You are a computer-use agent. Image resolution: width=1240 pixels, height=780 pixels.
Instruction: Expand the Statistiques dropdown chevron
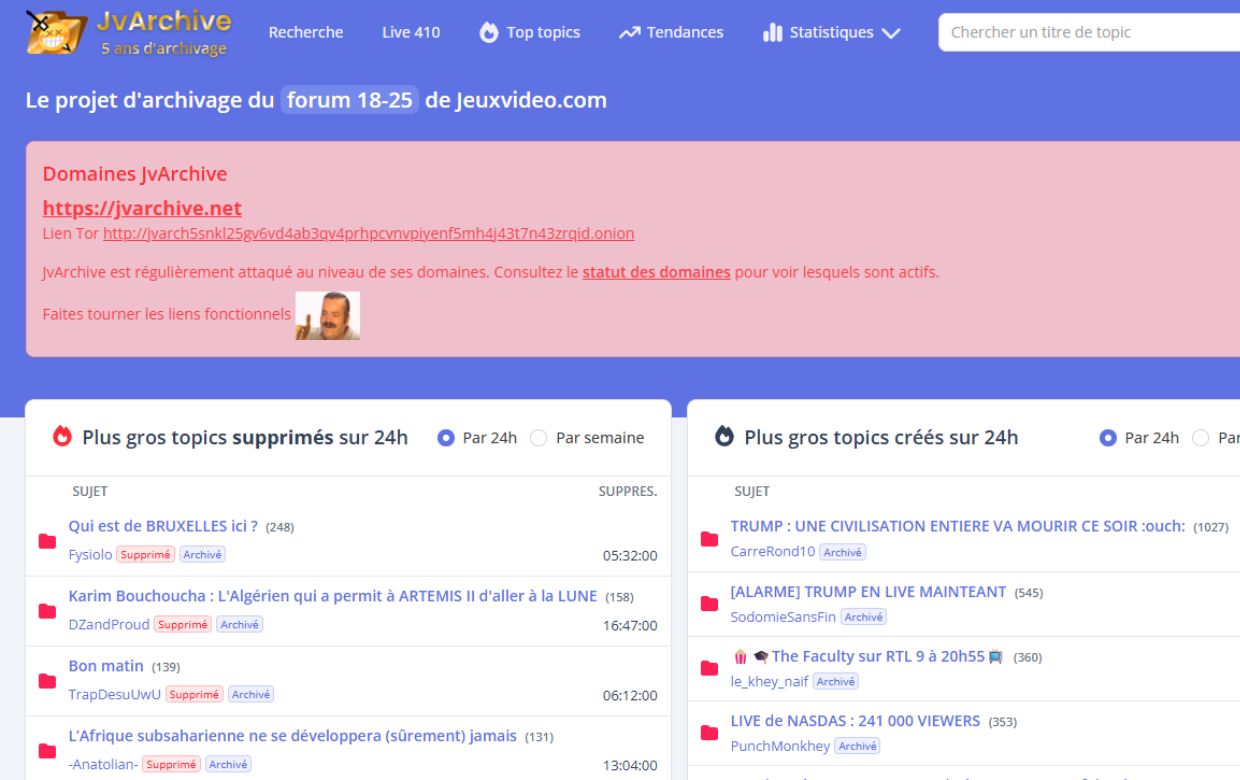pyautogui.click(x=890, y=33)
